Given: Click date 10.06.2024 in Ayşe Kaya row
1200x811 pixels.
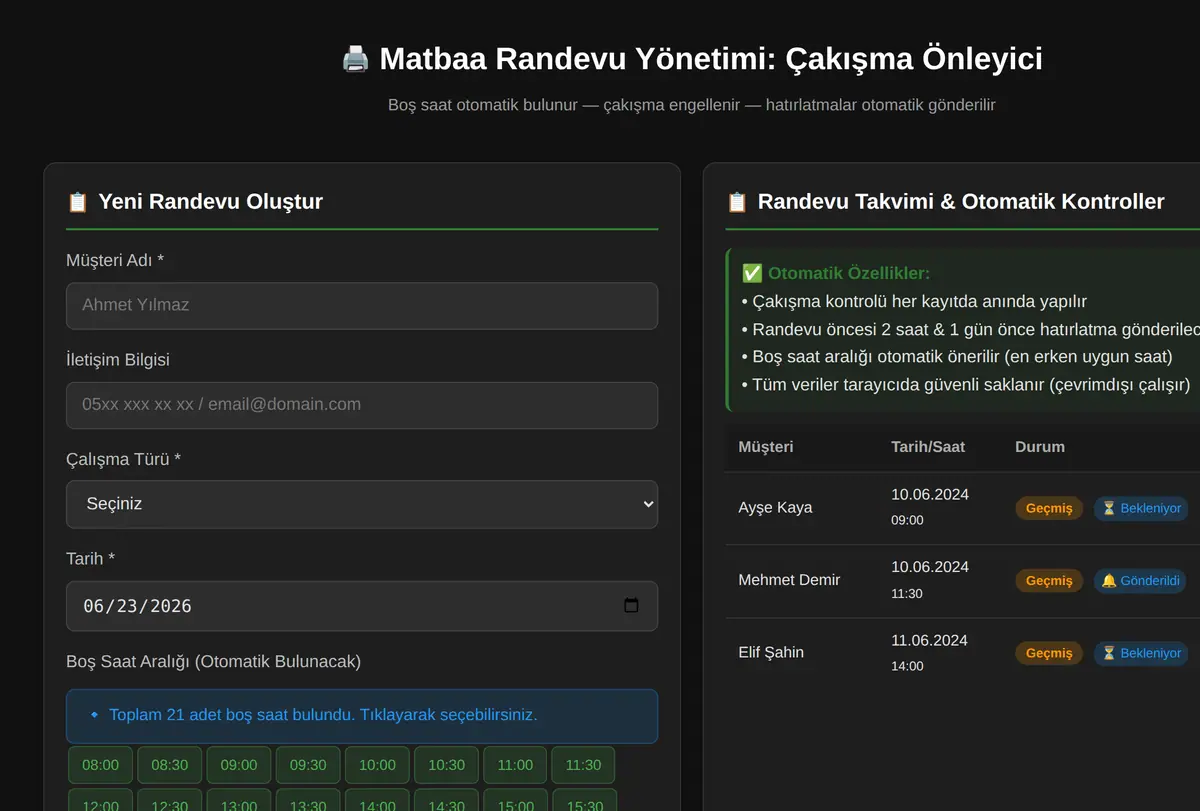Looking at the screenshot, I should (x=930, y=495).
